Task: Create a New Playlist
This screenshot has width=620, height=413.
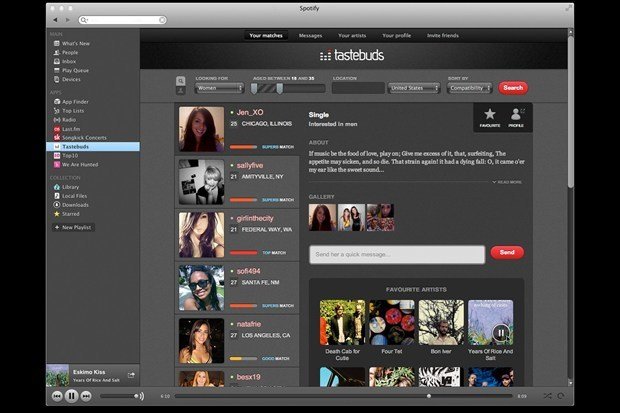Action: pos(73,227)
